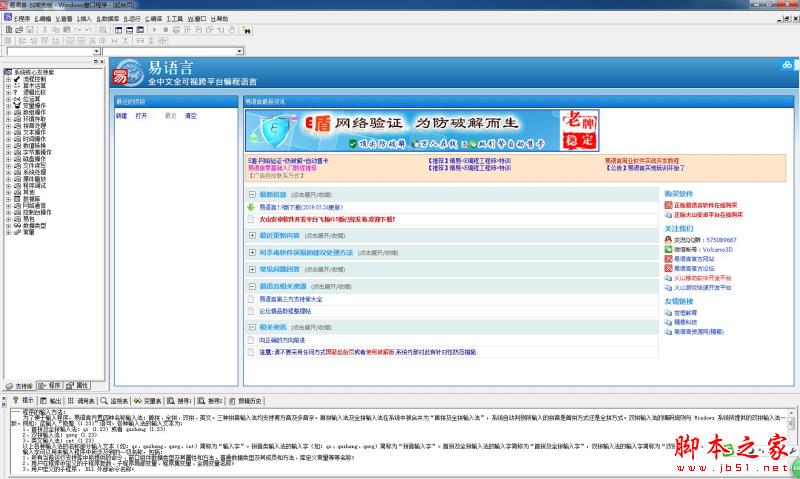Switch to the 剪辑历史 tab

pos(246,400)
